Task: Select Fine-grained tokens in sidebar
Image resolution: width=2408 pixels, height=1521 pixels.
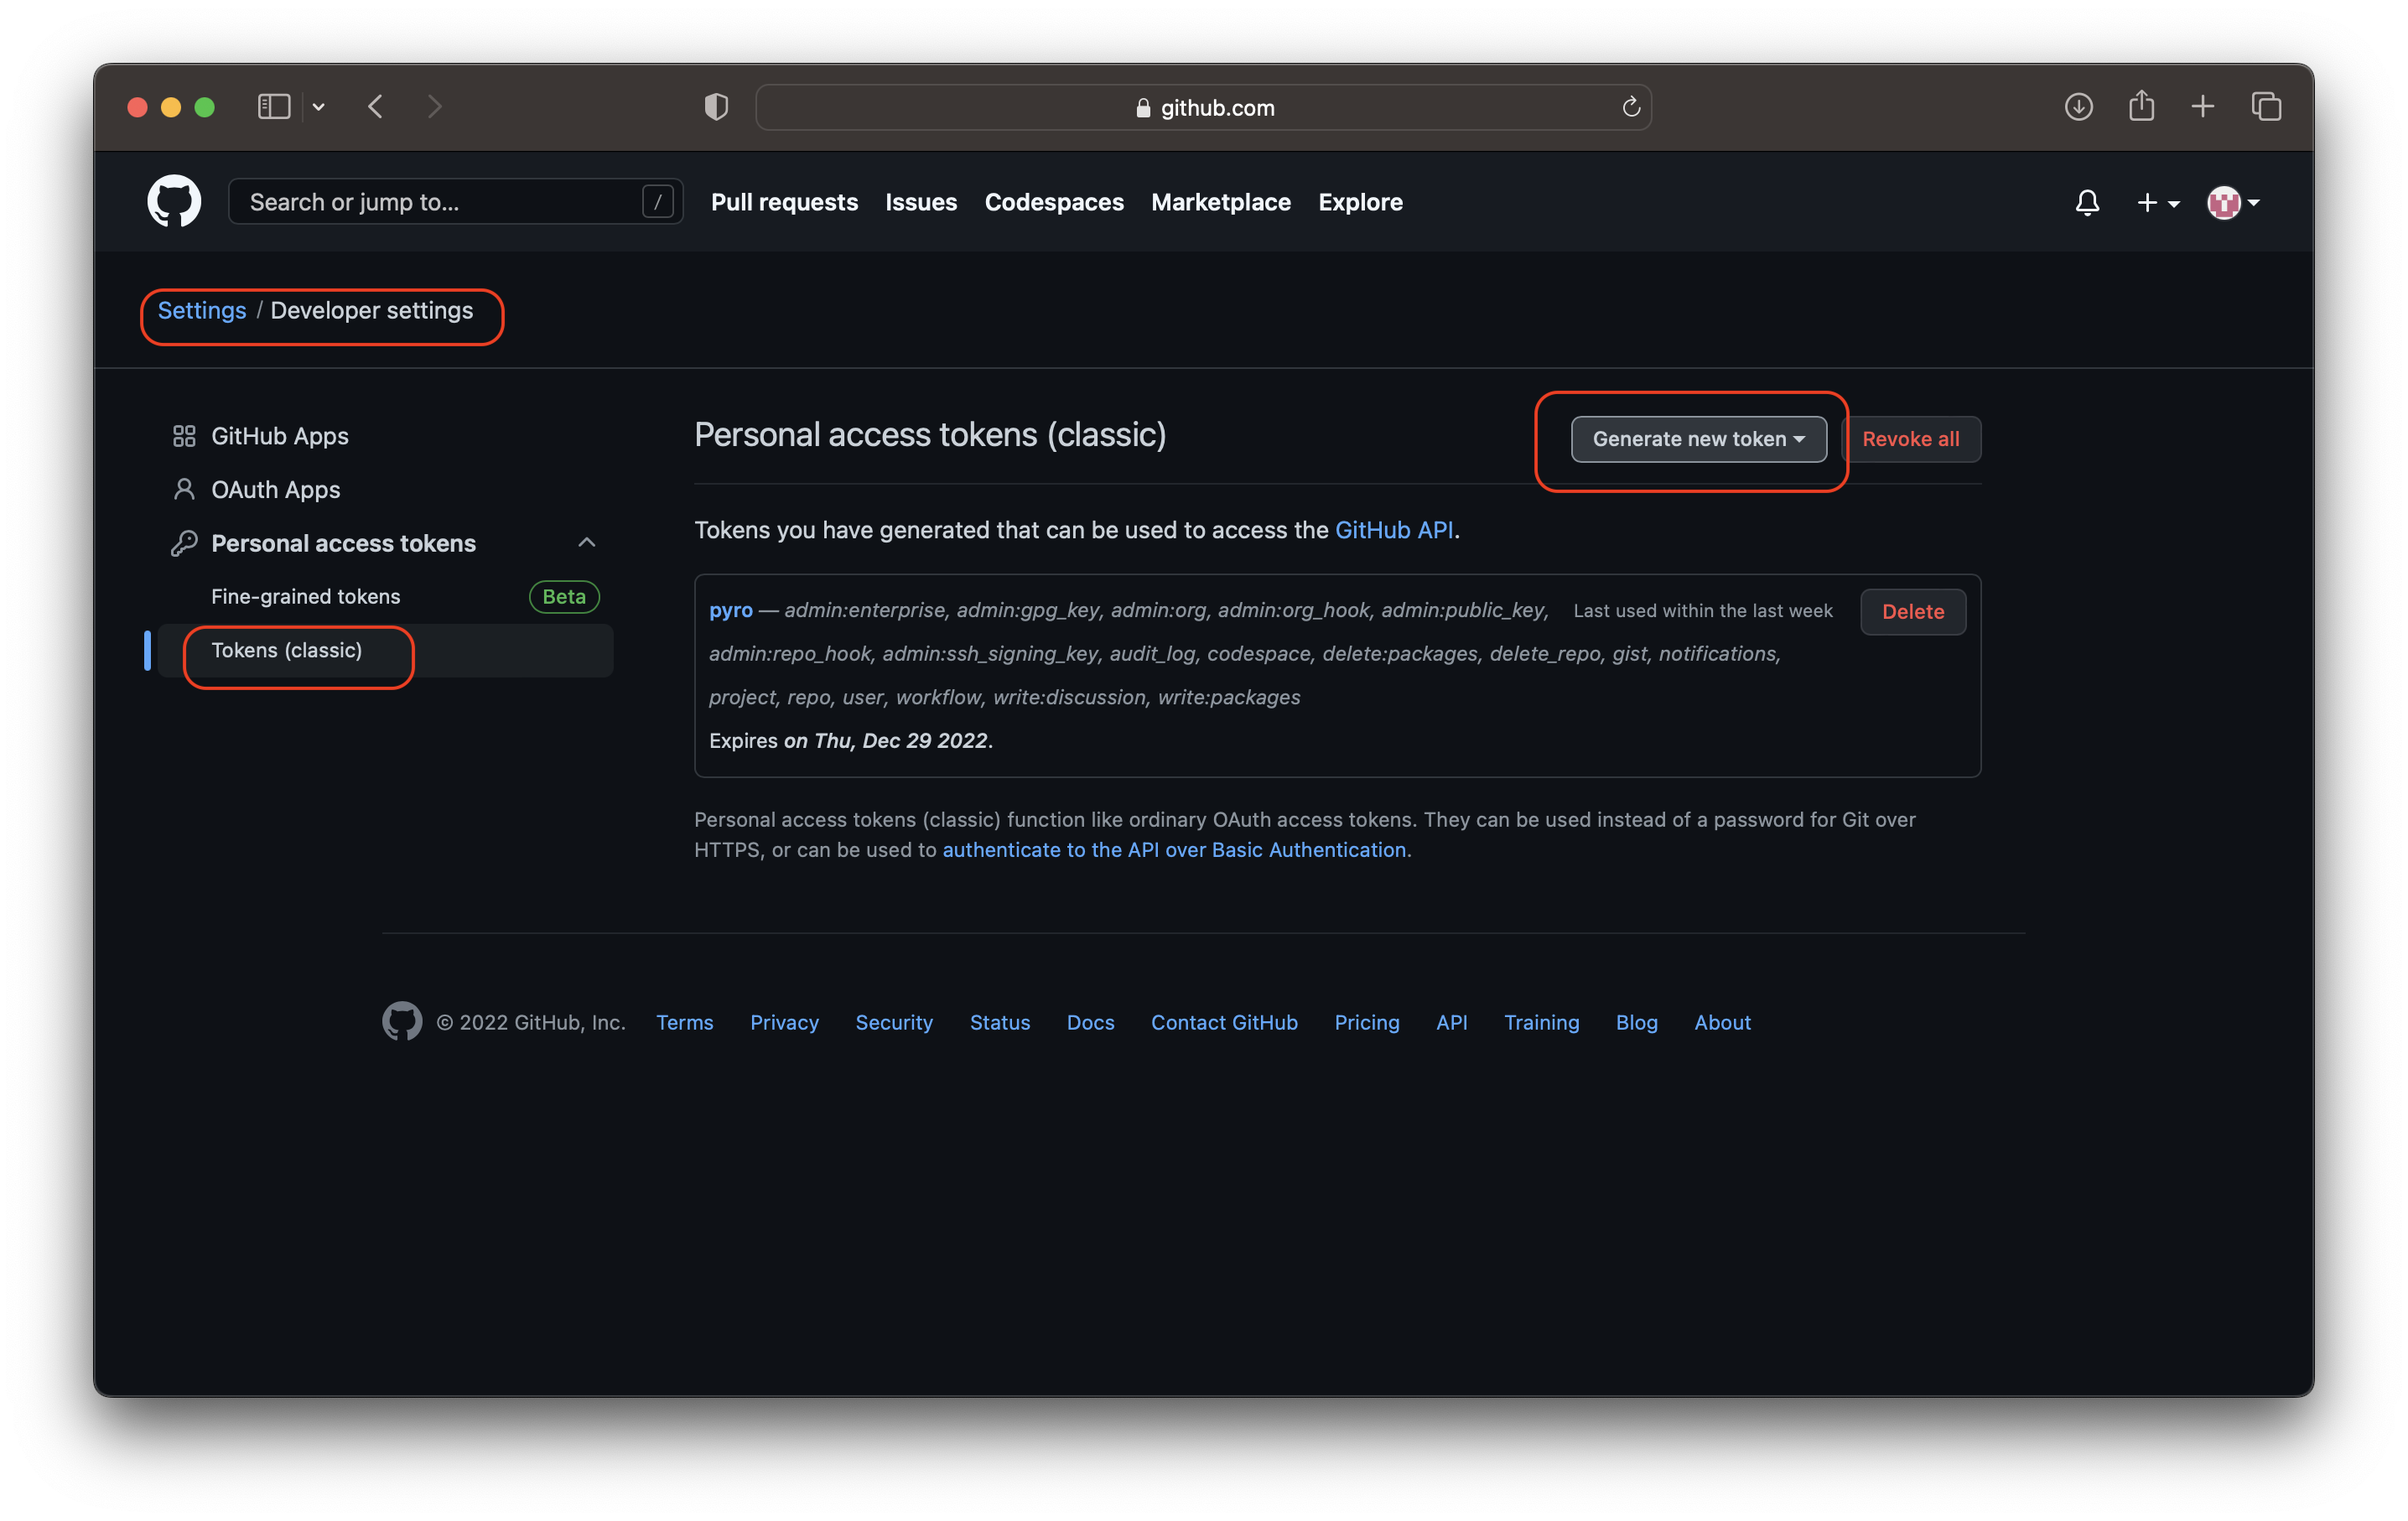Action: [x=305, y=597]
